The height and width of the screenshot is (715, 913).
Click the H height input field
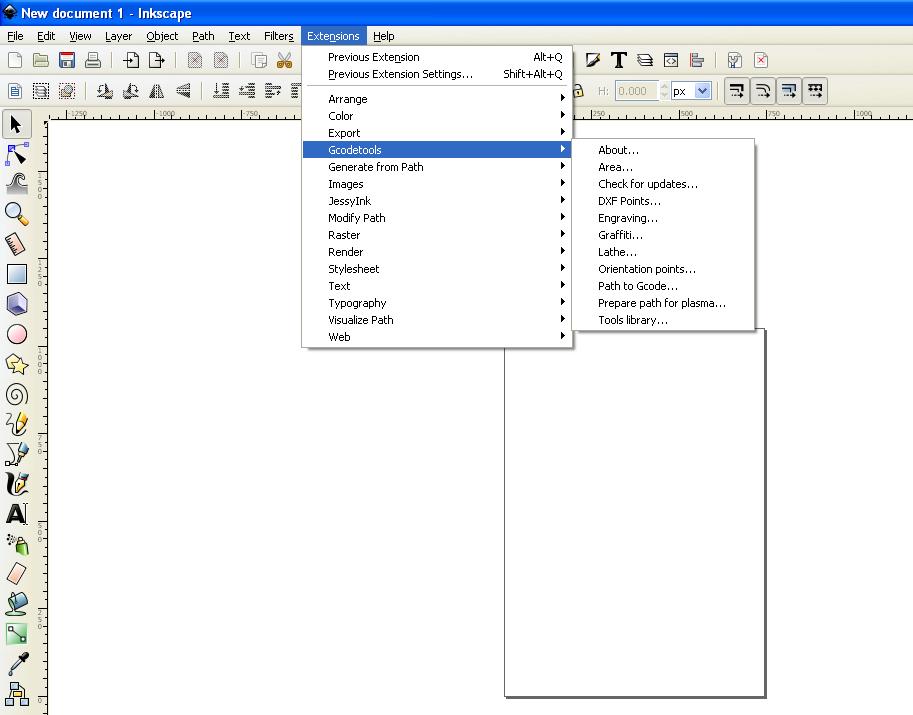tap(637, 91)
